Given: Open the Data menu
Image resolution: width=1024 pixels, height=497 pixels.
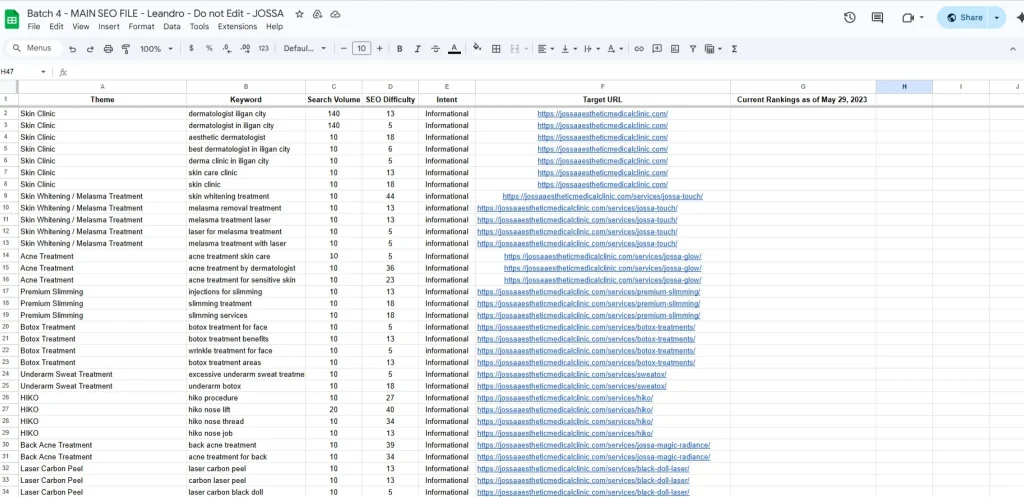Looking at the screenshot, I should point(172,27).
